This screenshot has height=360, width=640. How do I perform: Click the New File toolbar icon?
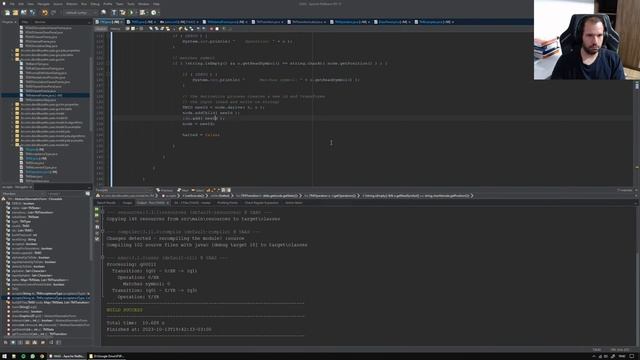coord(7,13)
